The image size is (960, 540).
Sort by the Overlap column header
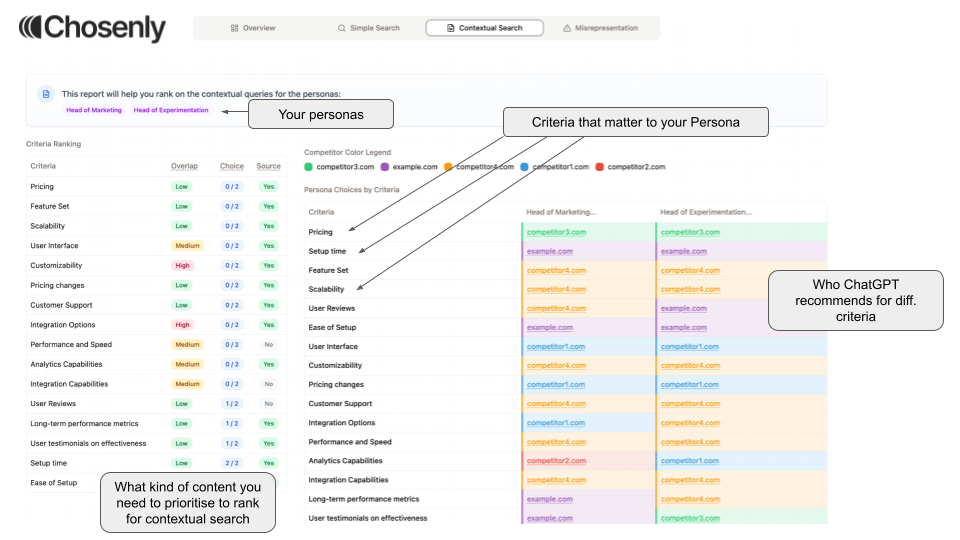tap(184, 166)
